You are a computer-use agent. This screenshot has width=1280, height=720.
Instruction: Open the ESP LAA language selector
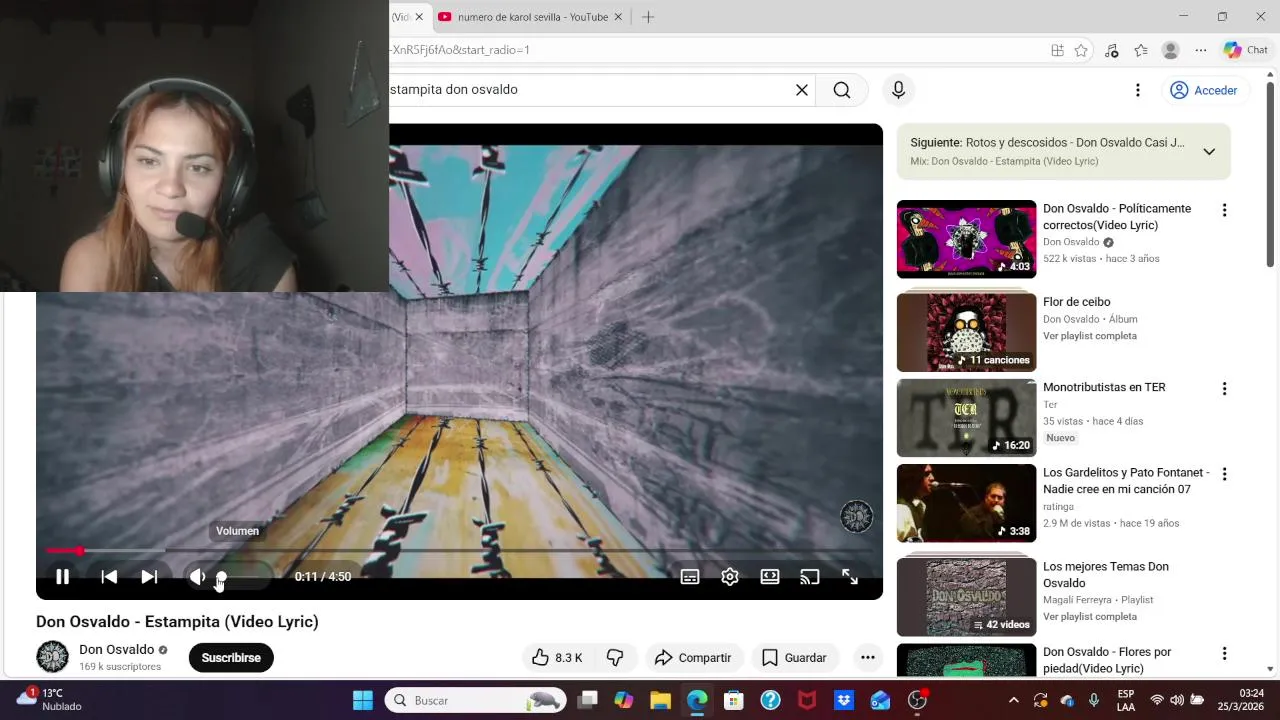coord(1126,700)
